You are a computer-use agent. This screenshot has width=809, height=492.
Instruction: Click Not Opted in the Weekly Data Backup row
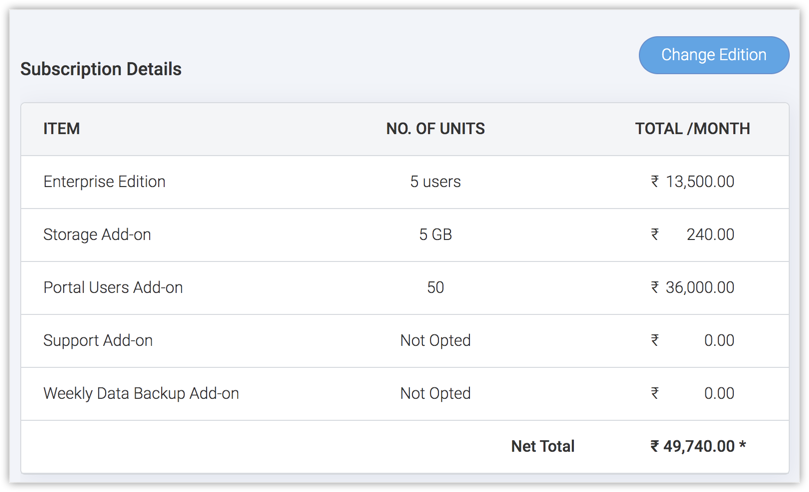point(435,394)
